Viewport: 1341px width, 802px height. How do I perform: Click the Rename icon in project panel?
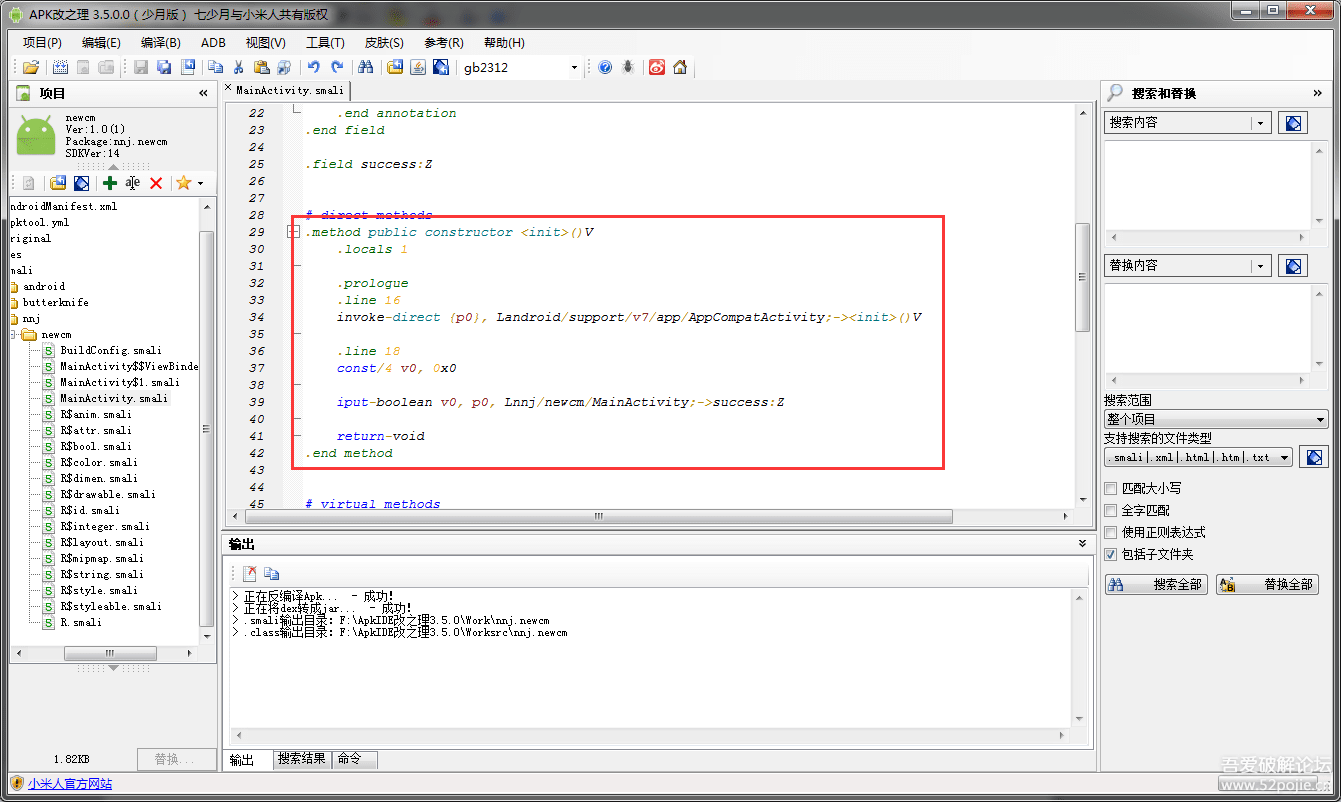(x=132, y=183)
